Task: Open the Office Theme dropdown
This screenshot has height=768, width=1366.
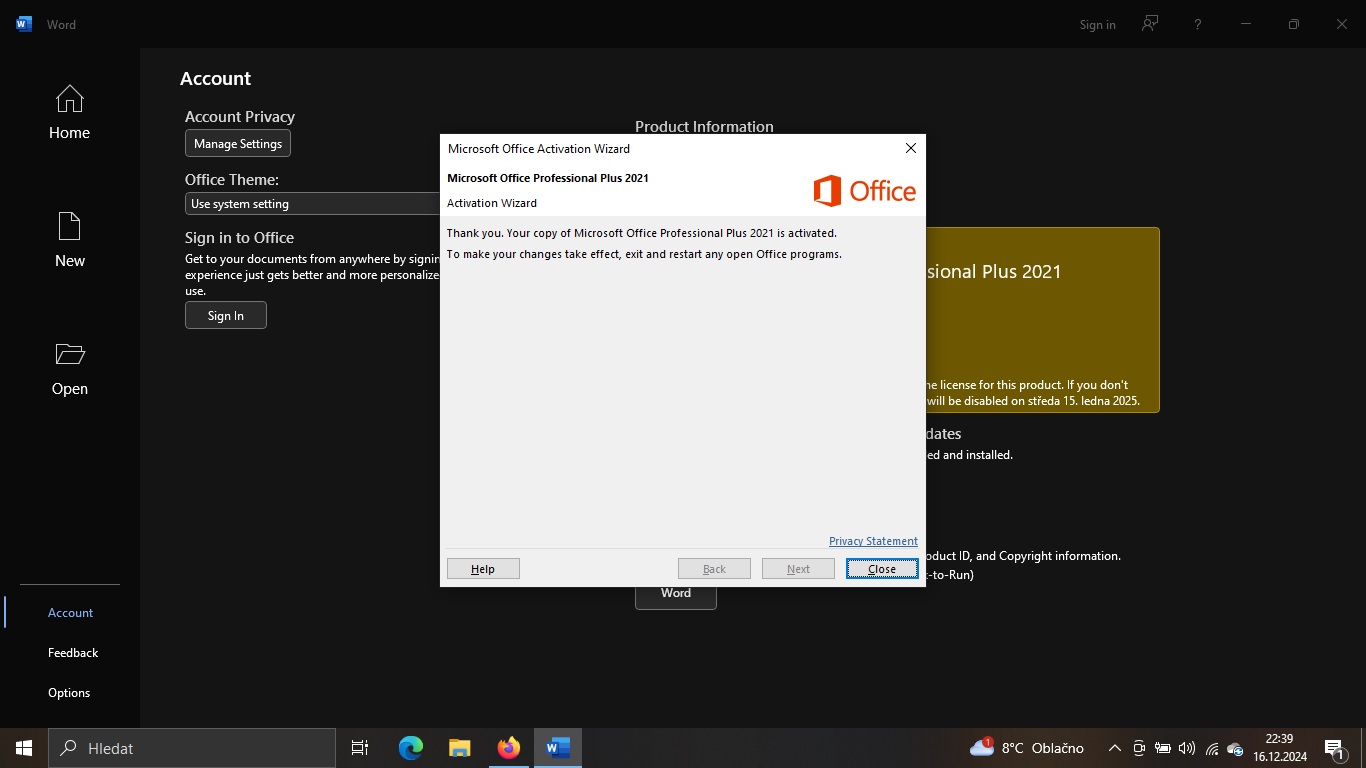Action: (x=312, y=203)
